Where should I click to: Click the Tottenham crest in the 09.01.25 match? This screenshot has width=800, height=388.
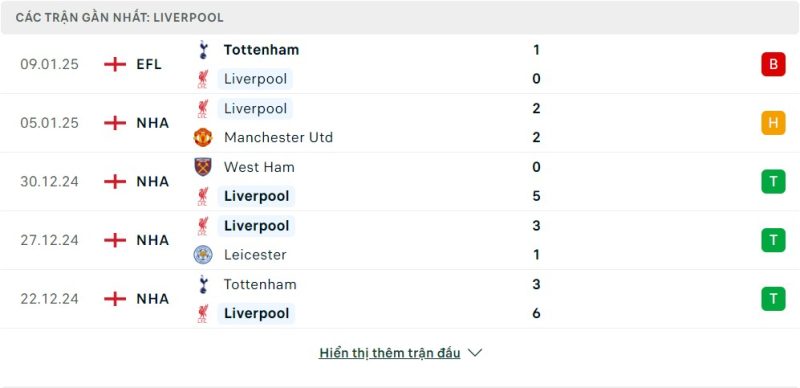(x=203, y=50)
